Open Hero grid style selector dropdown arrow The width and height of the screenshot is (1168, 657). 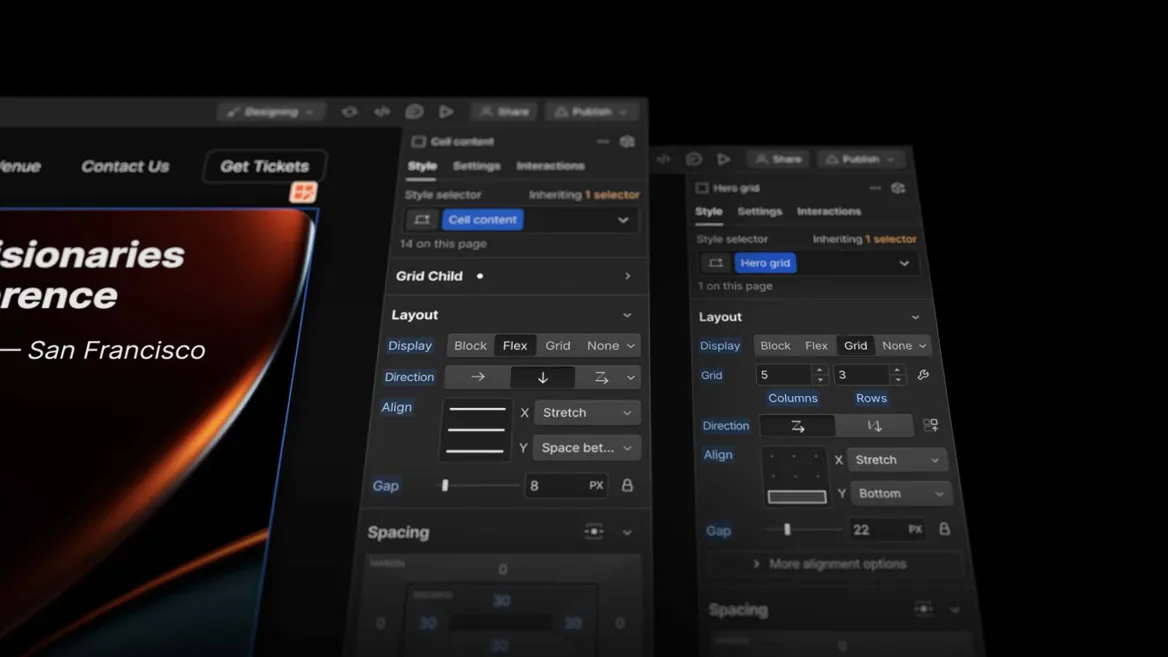coord(904,263)
